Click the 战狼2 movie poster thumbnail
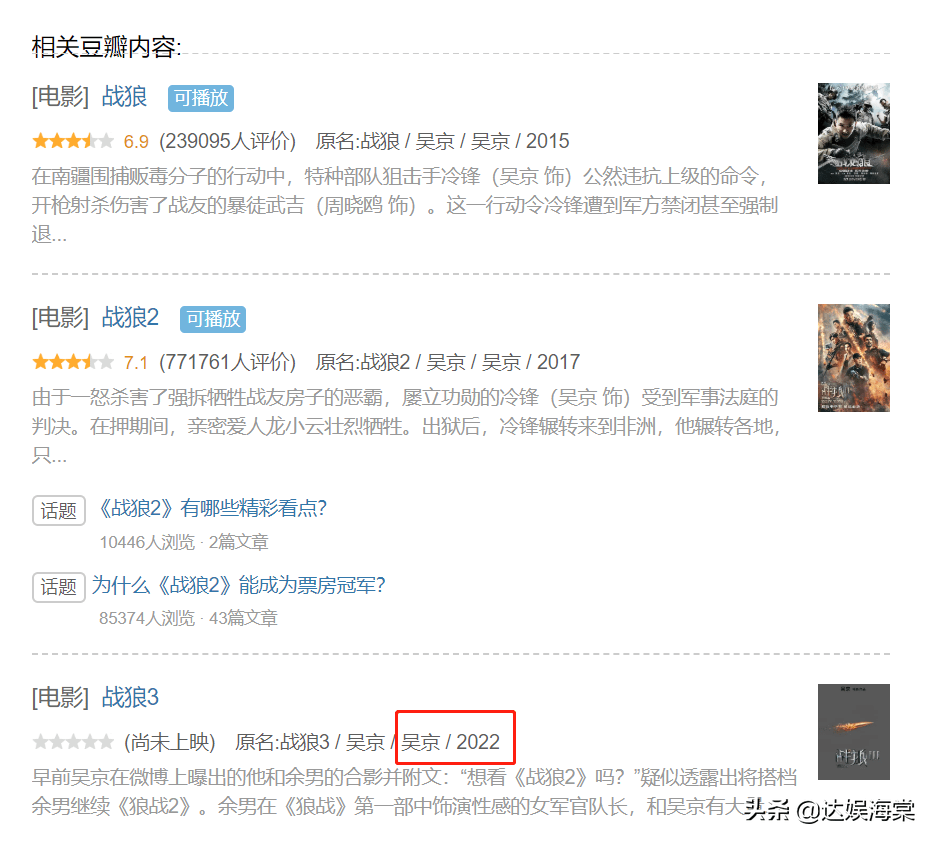This screenshot has height=843, width=936. point(853,357)
